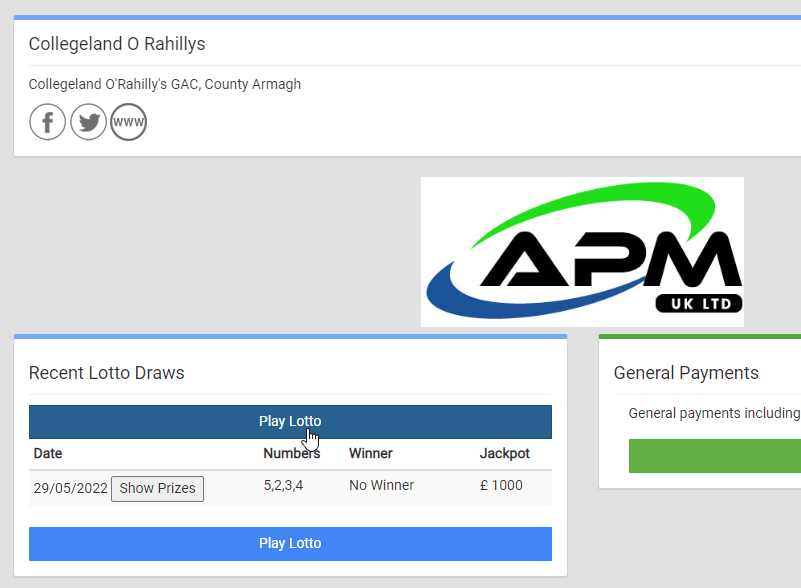
Task: Click the Date column header
Action: pyautogui.click(x=48, y=453)
